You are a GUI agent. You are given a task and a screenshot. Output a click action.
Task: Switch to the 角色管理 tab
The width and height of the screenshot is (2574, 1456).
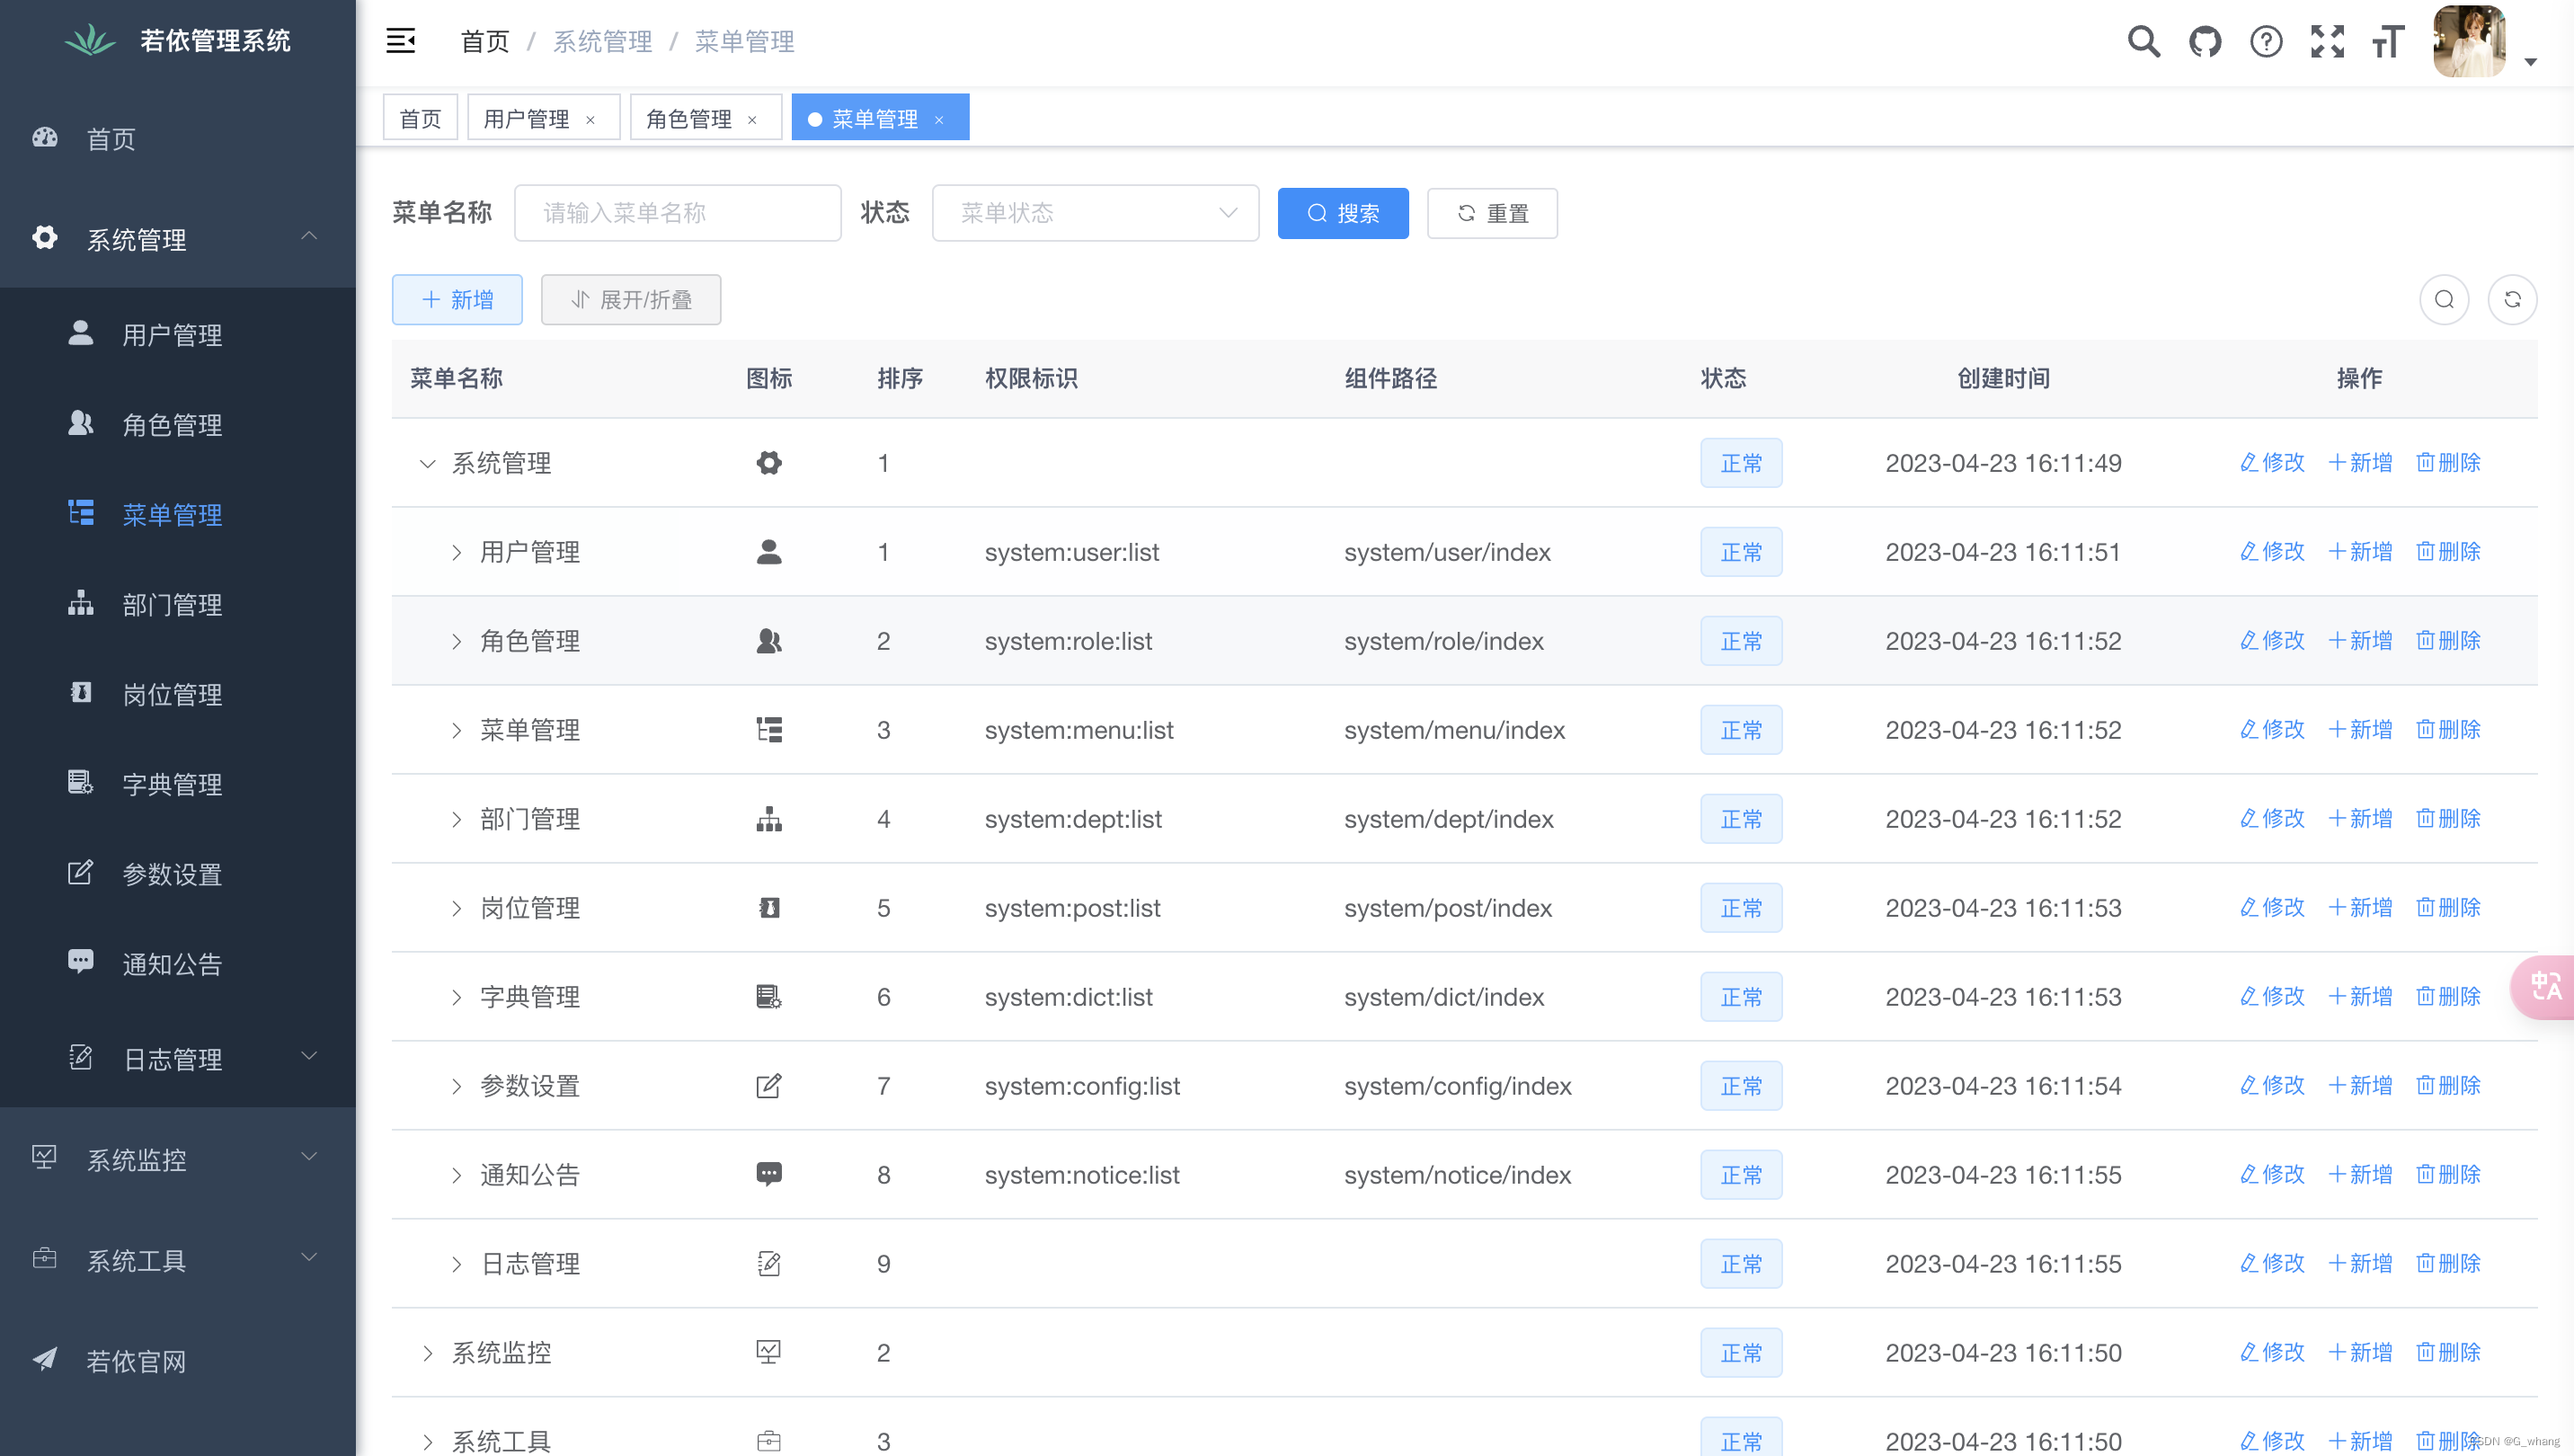click(x=689, y=119)
